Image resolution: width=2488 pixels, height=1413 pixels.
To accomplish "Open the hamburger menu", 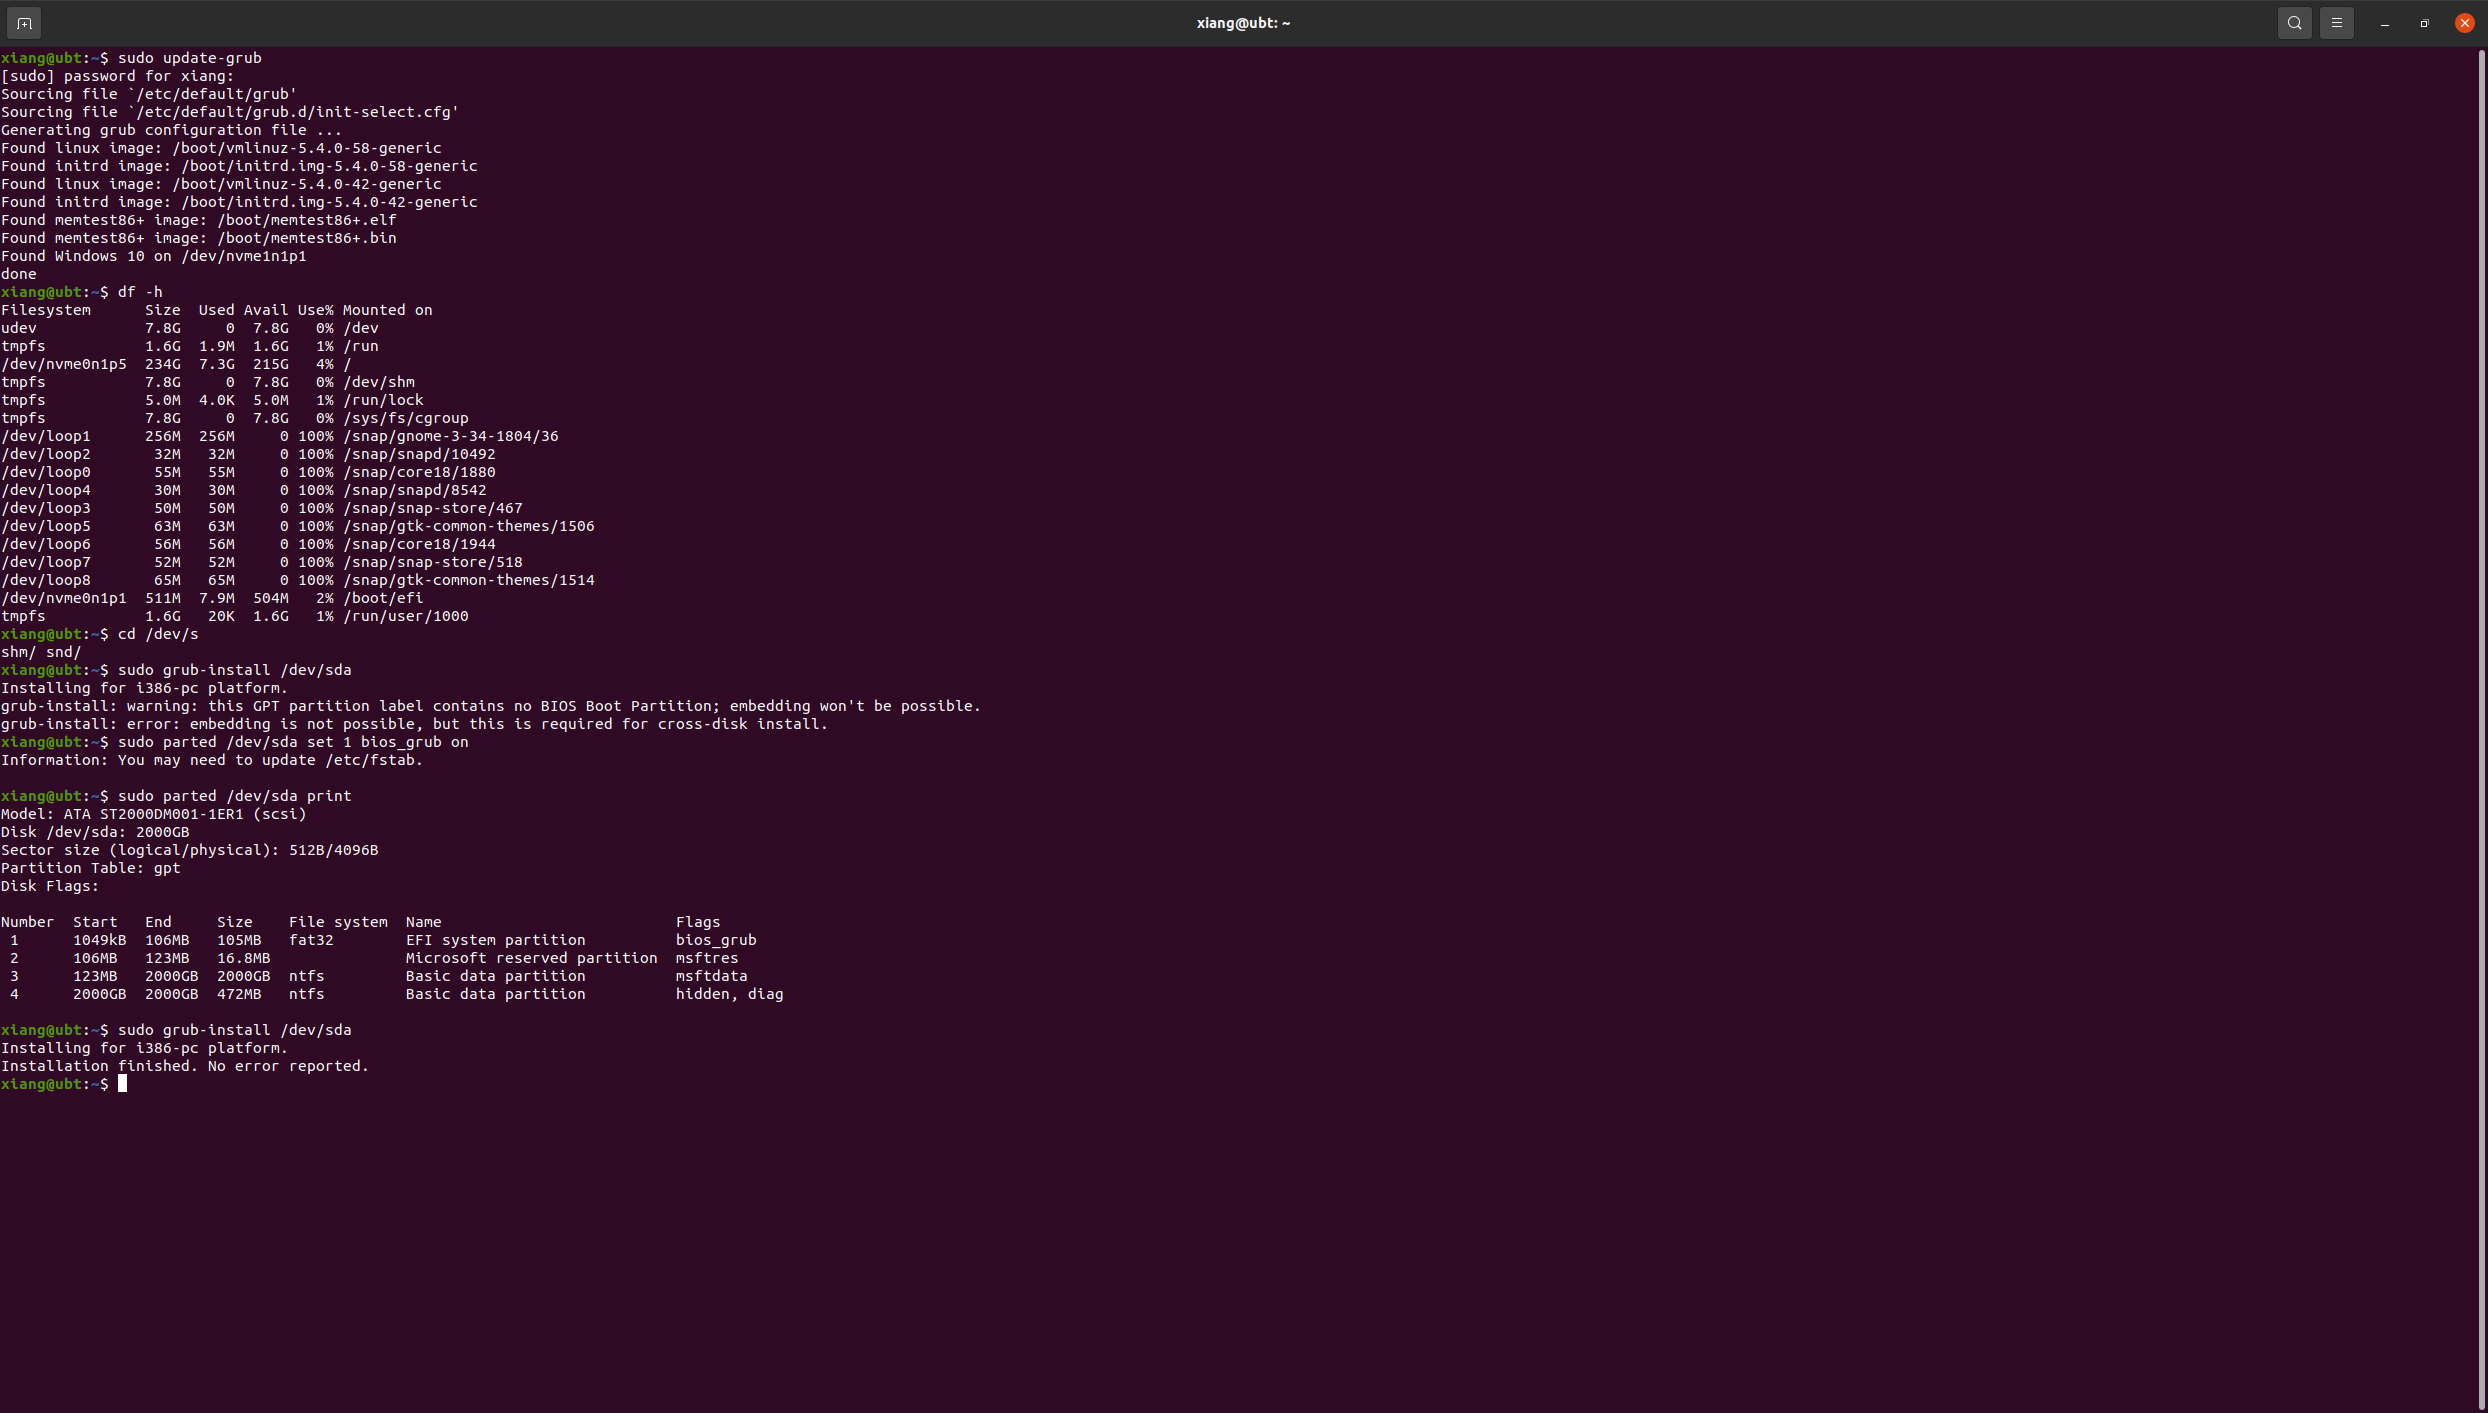I will pos(2337,23).
